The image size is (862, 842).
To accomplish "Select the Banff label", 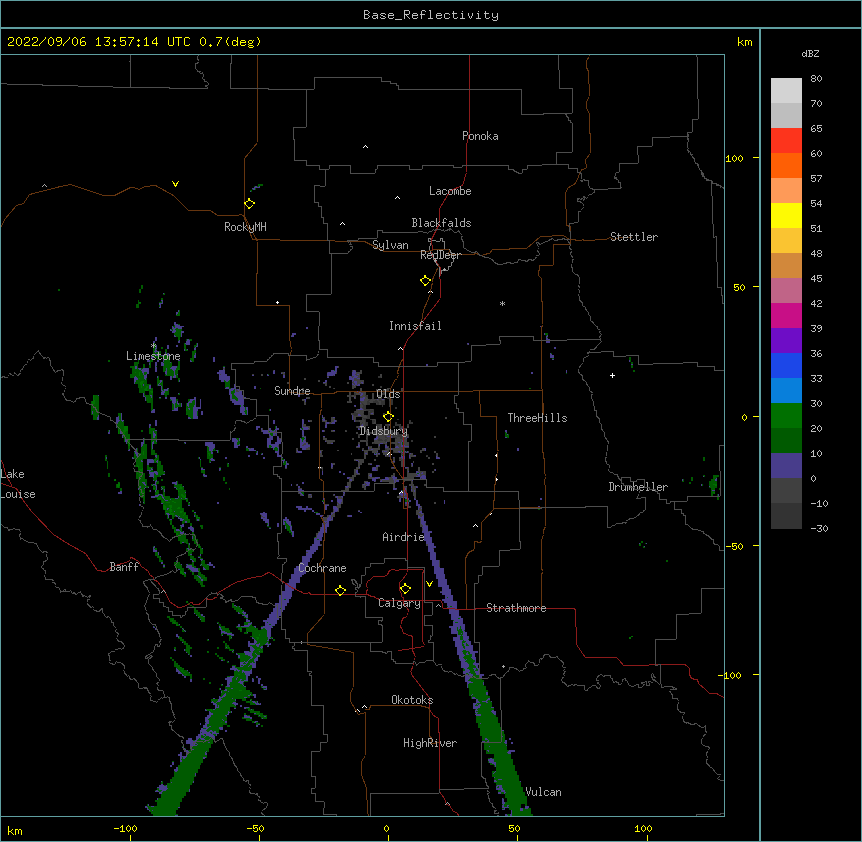I will click(124, 567).
